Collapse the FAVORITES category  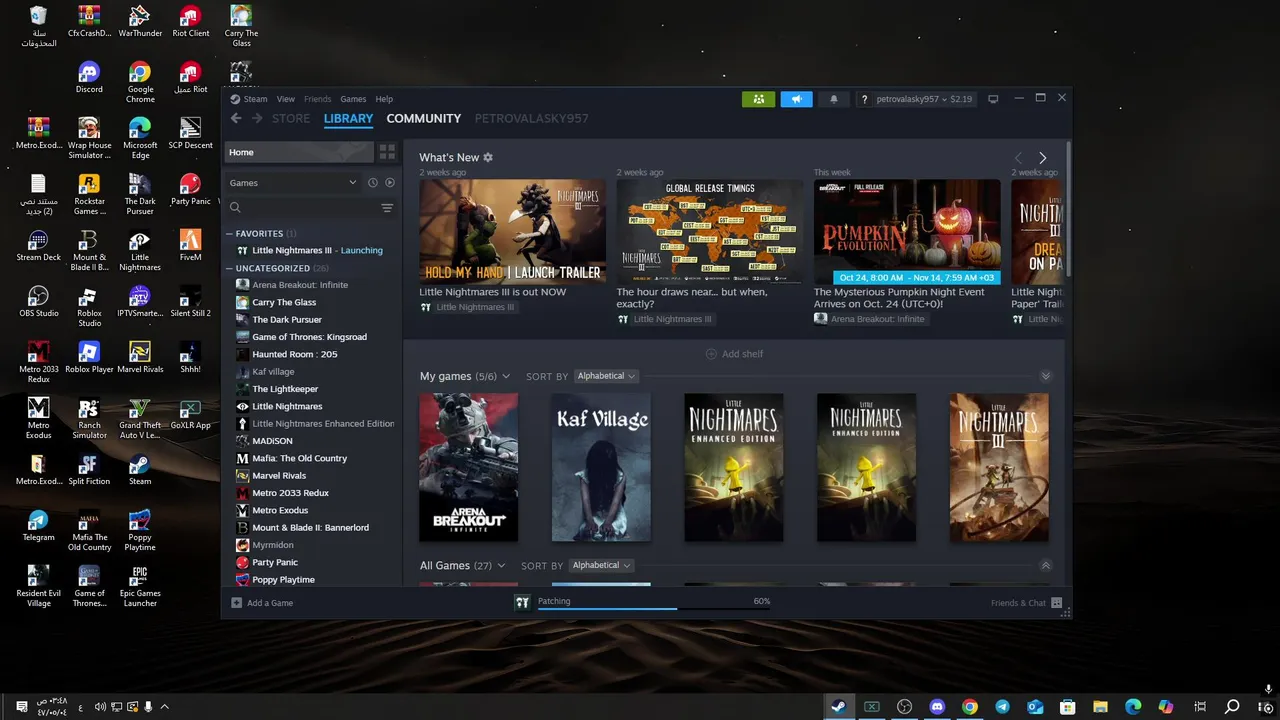[x=229, y=233]
